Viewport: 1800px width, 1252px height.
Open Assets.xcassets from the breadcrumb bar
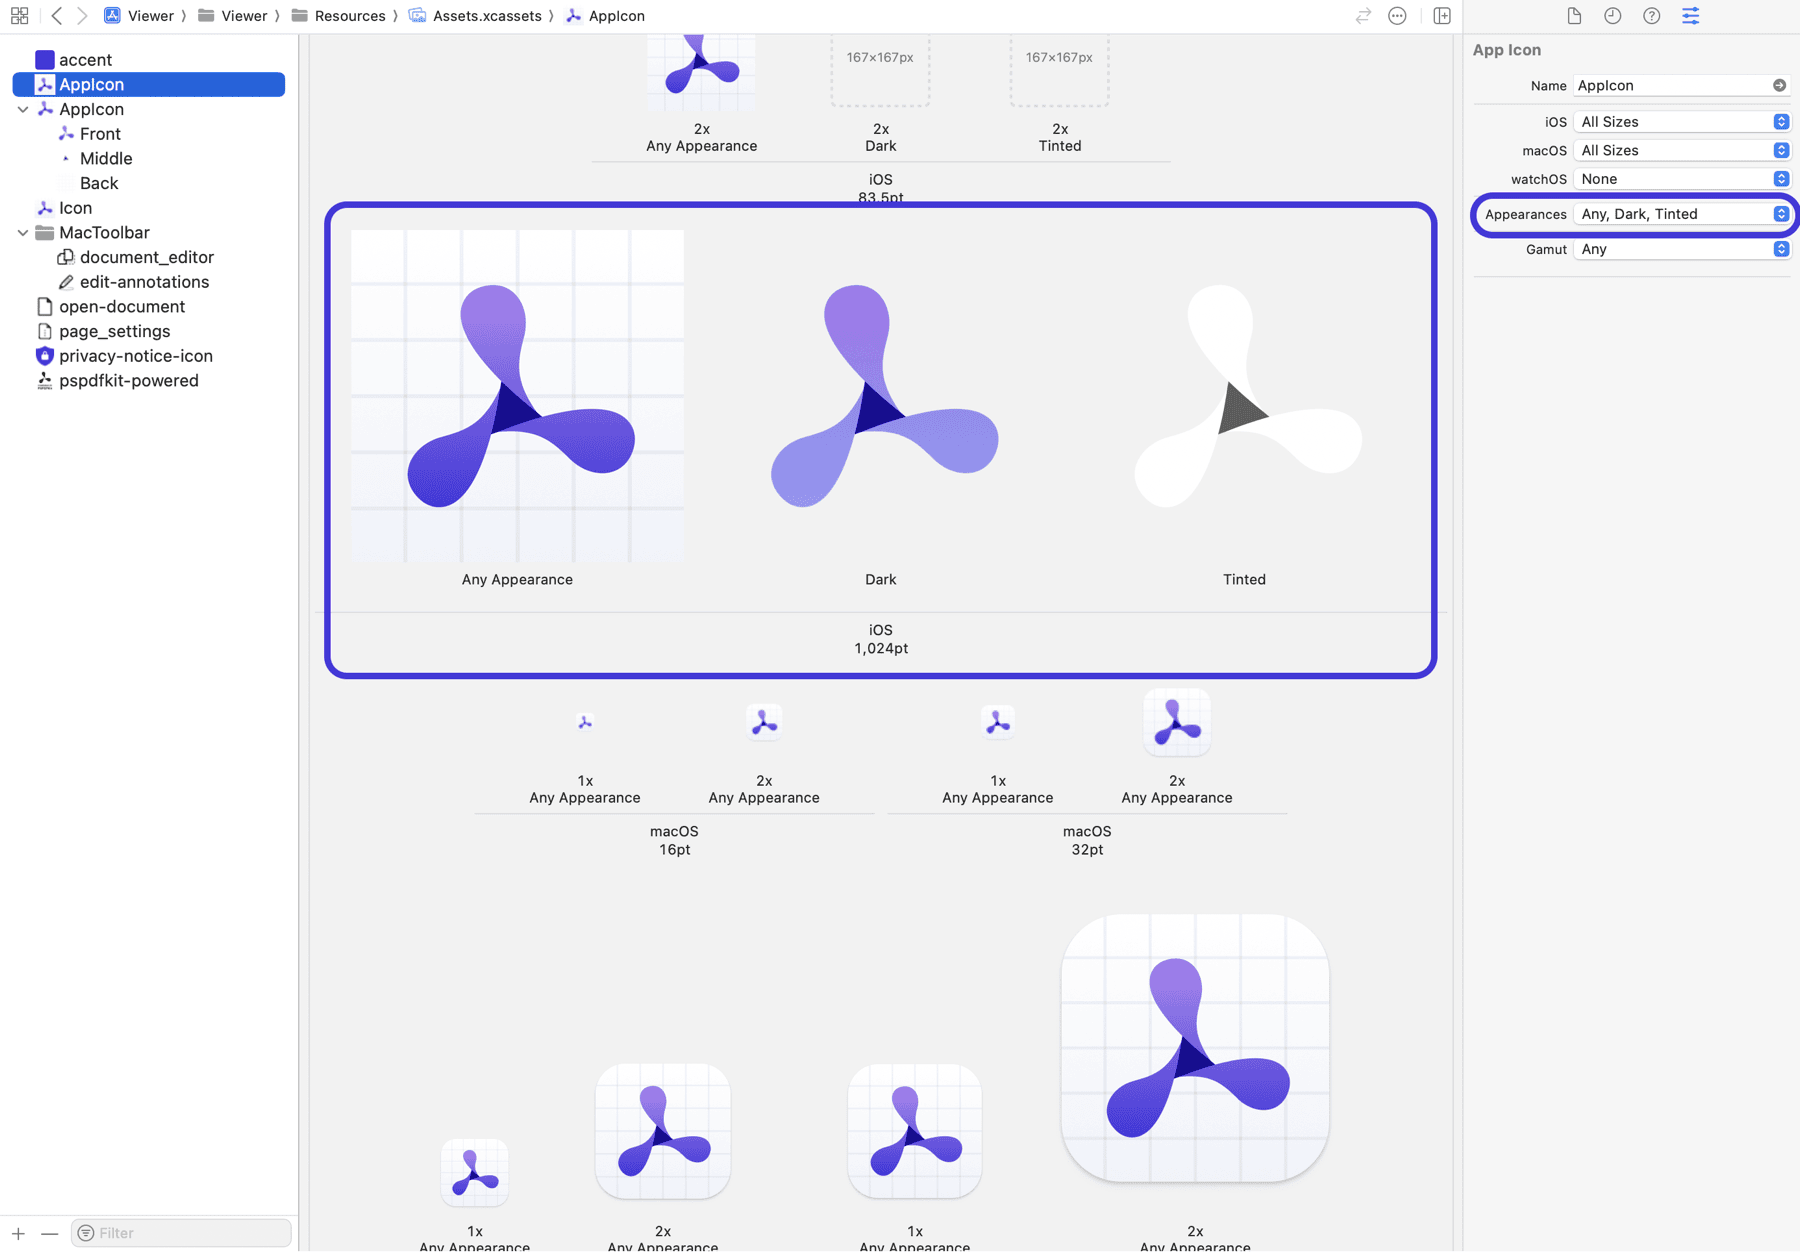pyautogui.click(x=486, y=15)
